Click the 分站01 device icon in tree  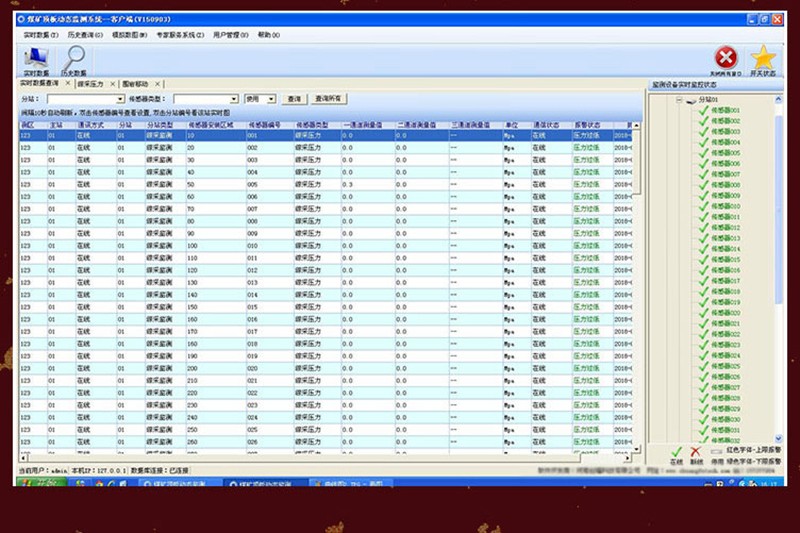[x=689, y=100]
